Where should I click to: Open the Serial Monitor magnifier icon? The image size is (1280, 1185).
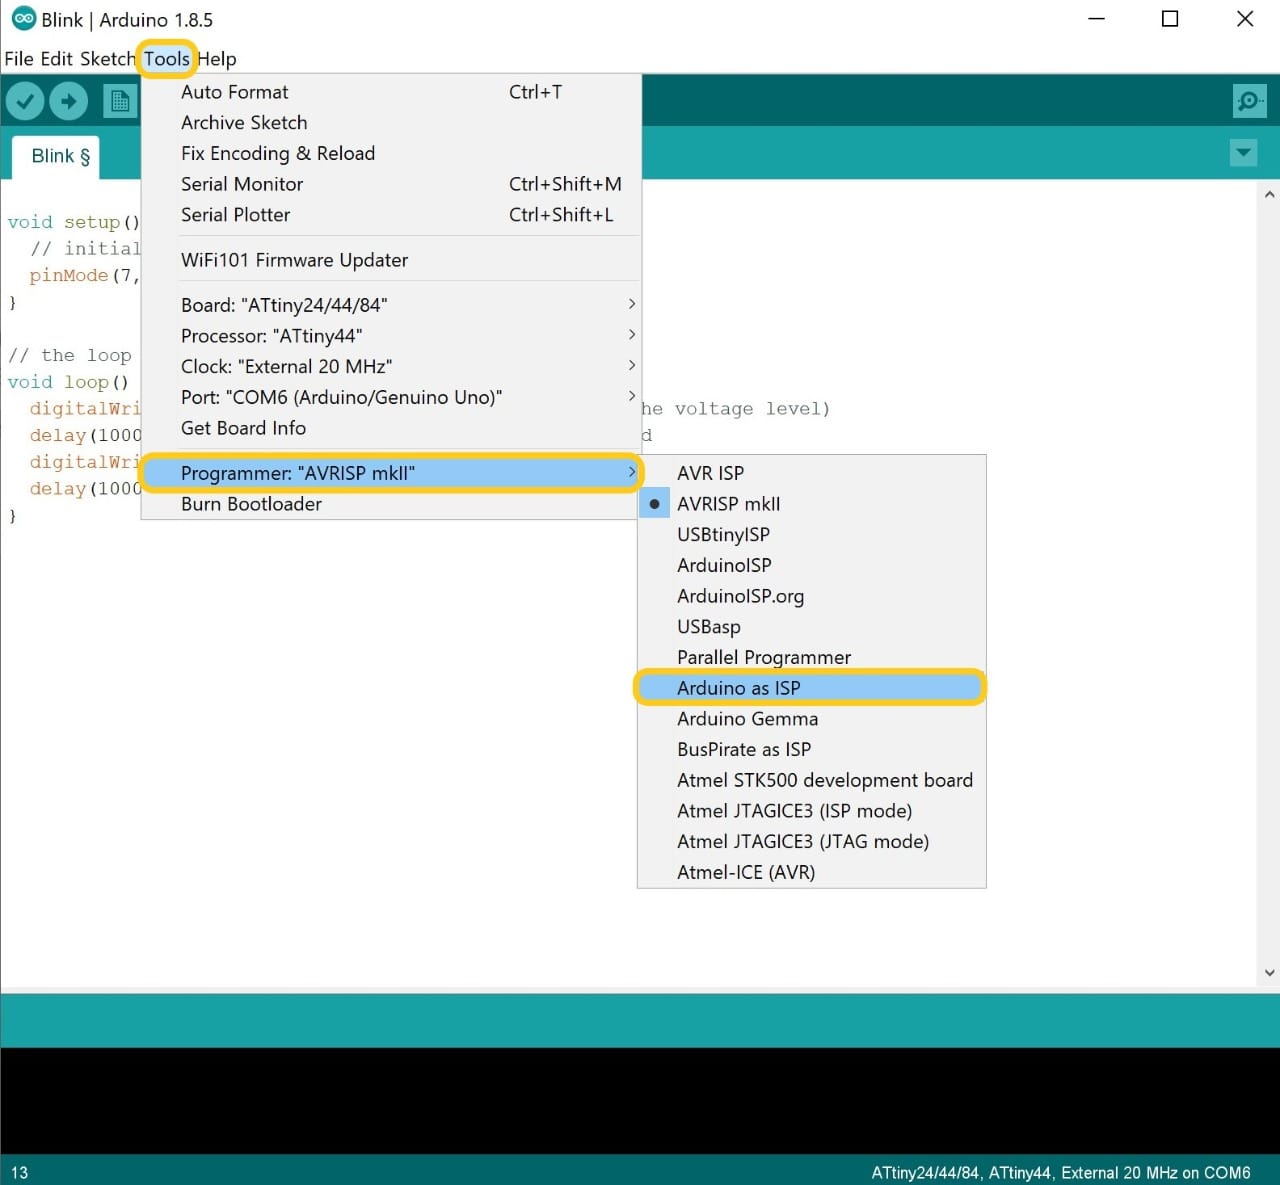(x=1249, y=101)
